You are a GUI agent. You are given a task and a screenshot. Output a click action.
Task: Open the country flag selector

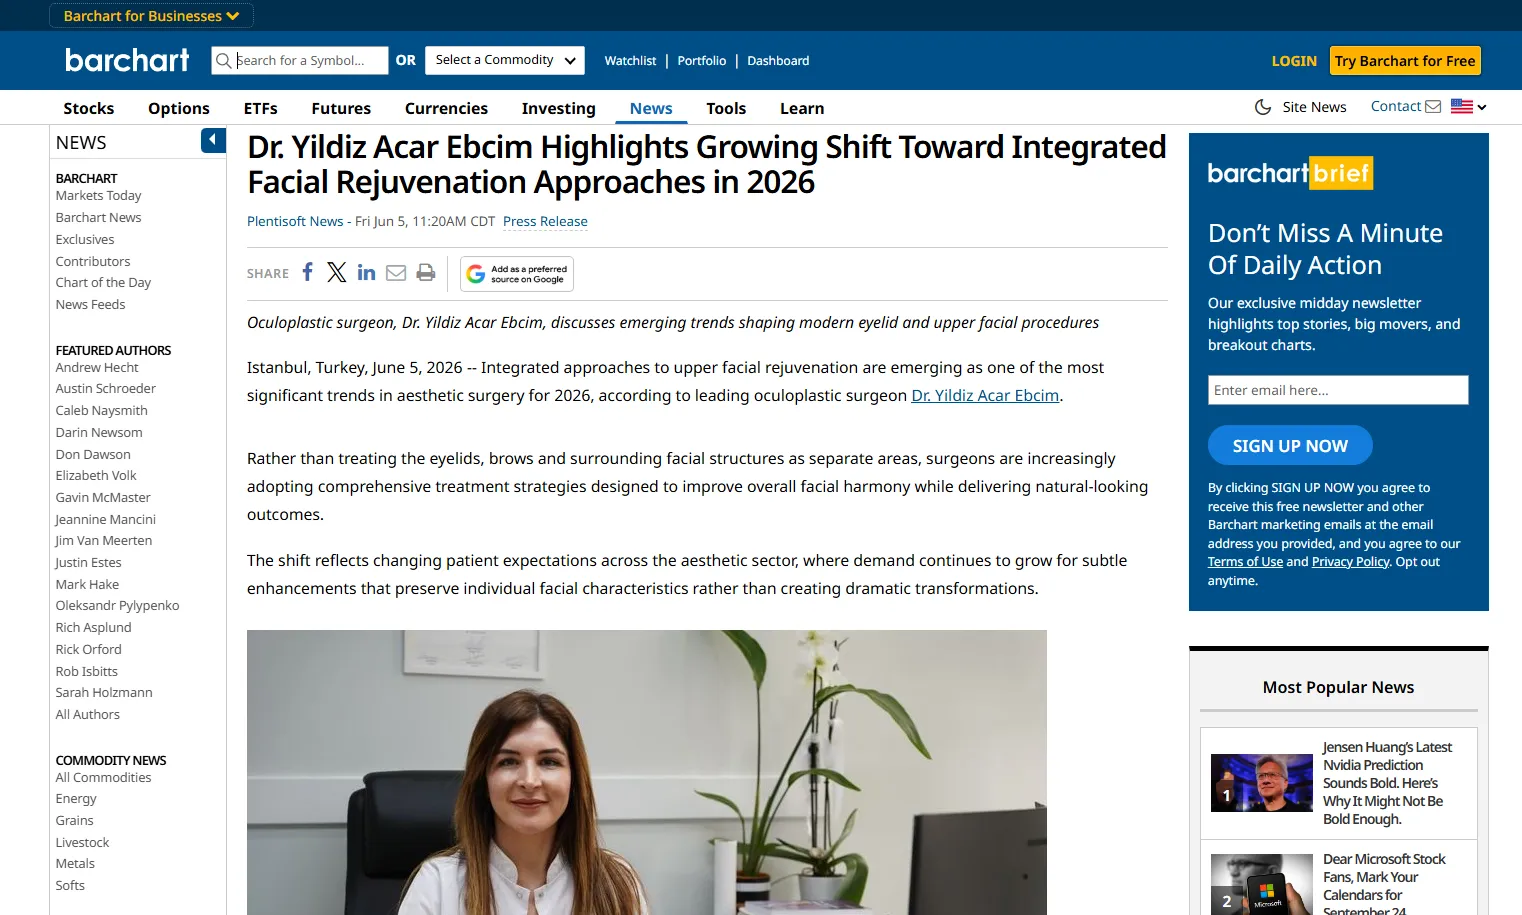(x=1468, y=106)
